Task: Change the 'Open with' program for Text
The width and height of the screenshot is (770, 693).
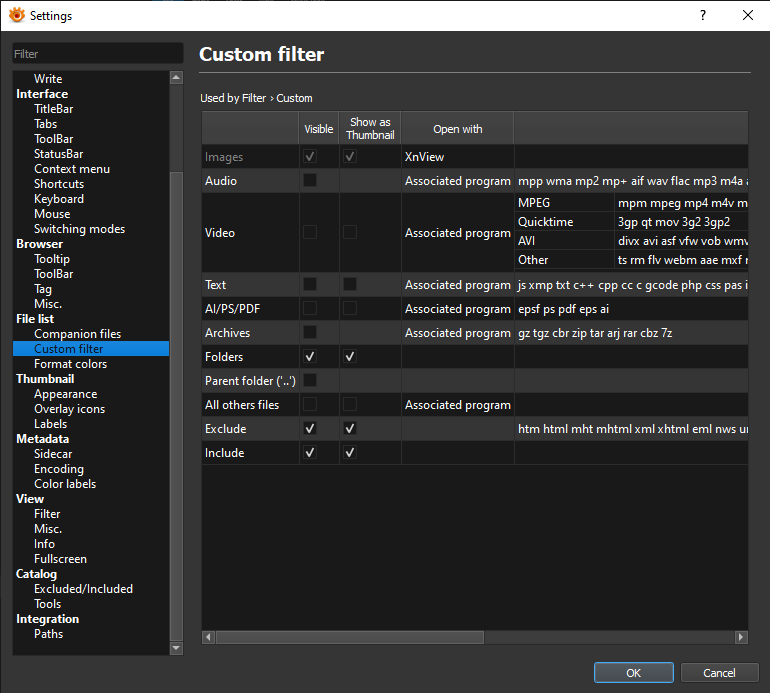Action: 457,285
